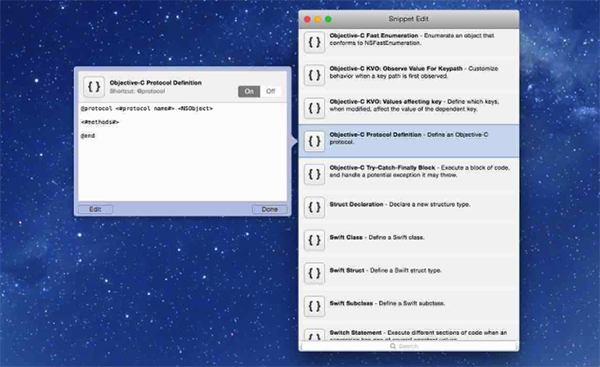Click the braces icon for Try-Catch-Finally Block
This screenshot has height=367, width=600.
pos(314,174)
